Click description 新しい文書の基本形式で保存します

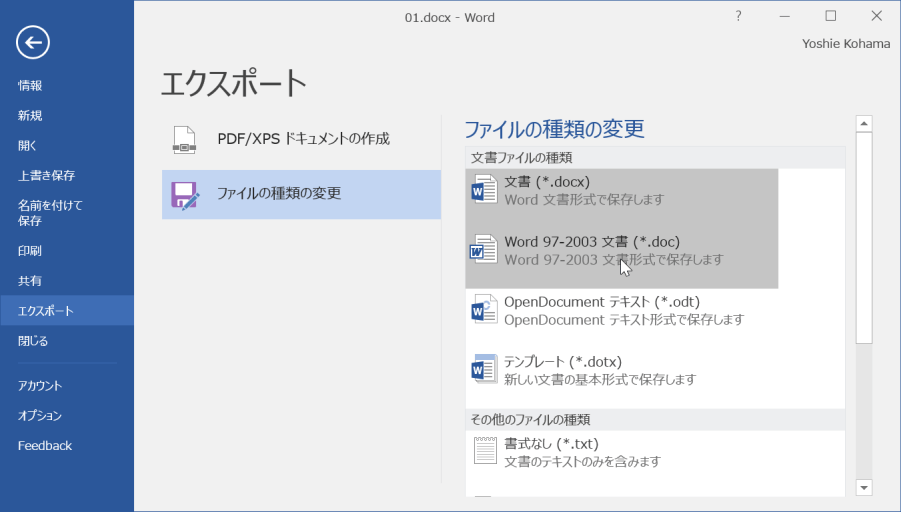[x=600, y=379]
